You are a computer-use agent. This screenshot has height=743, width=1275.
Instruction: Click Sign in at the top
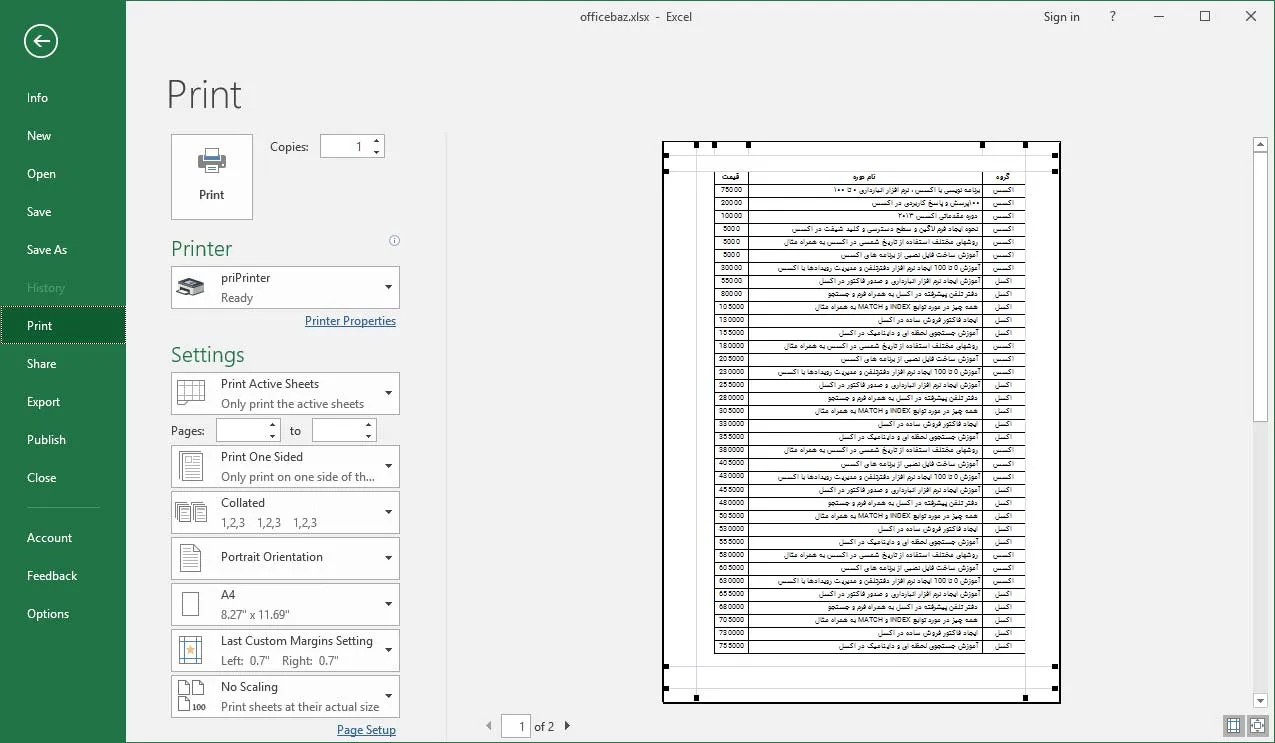coord(1061,17)
